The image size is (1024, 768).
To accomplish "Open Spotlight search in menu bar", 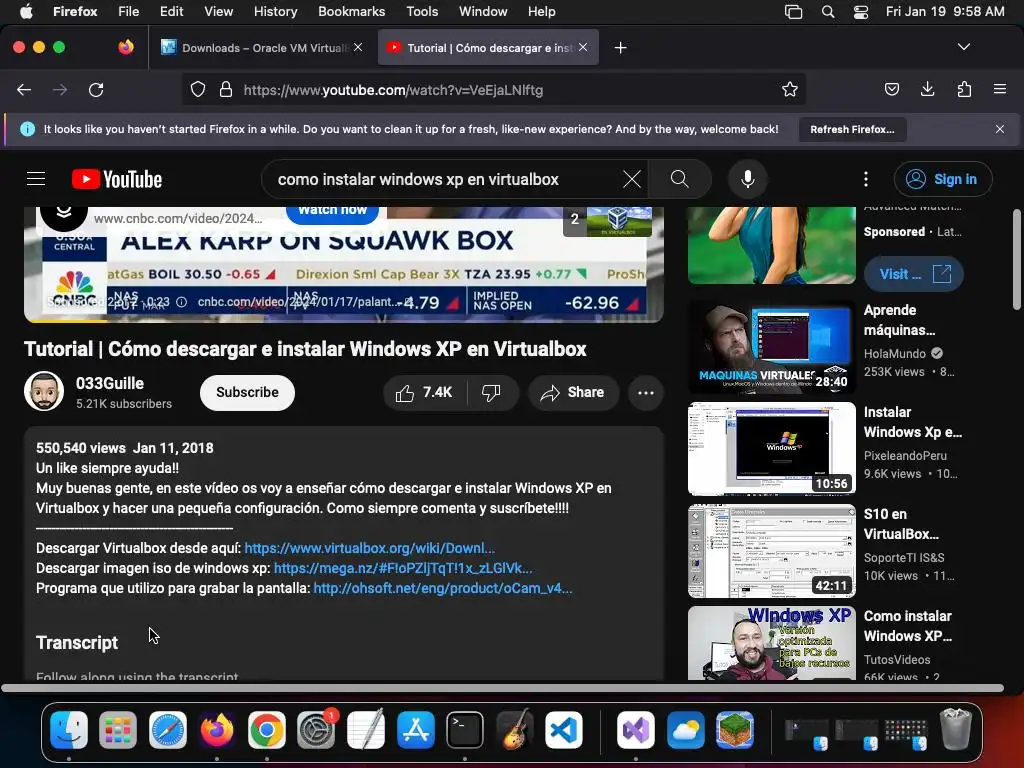I will pos(827,12).
